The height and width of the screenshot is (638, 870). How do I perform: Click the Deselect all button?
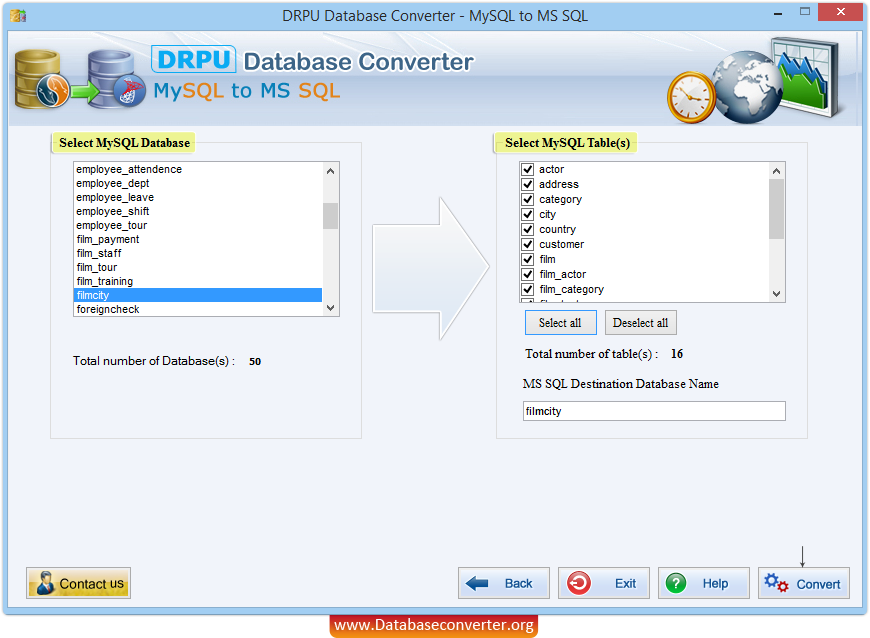640,323
